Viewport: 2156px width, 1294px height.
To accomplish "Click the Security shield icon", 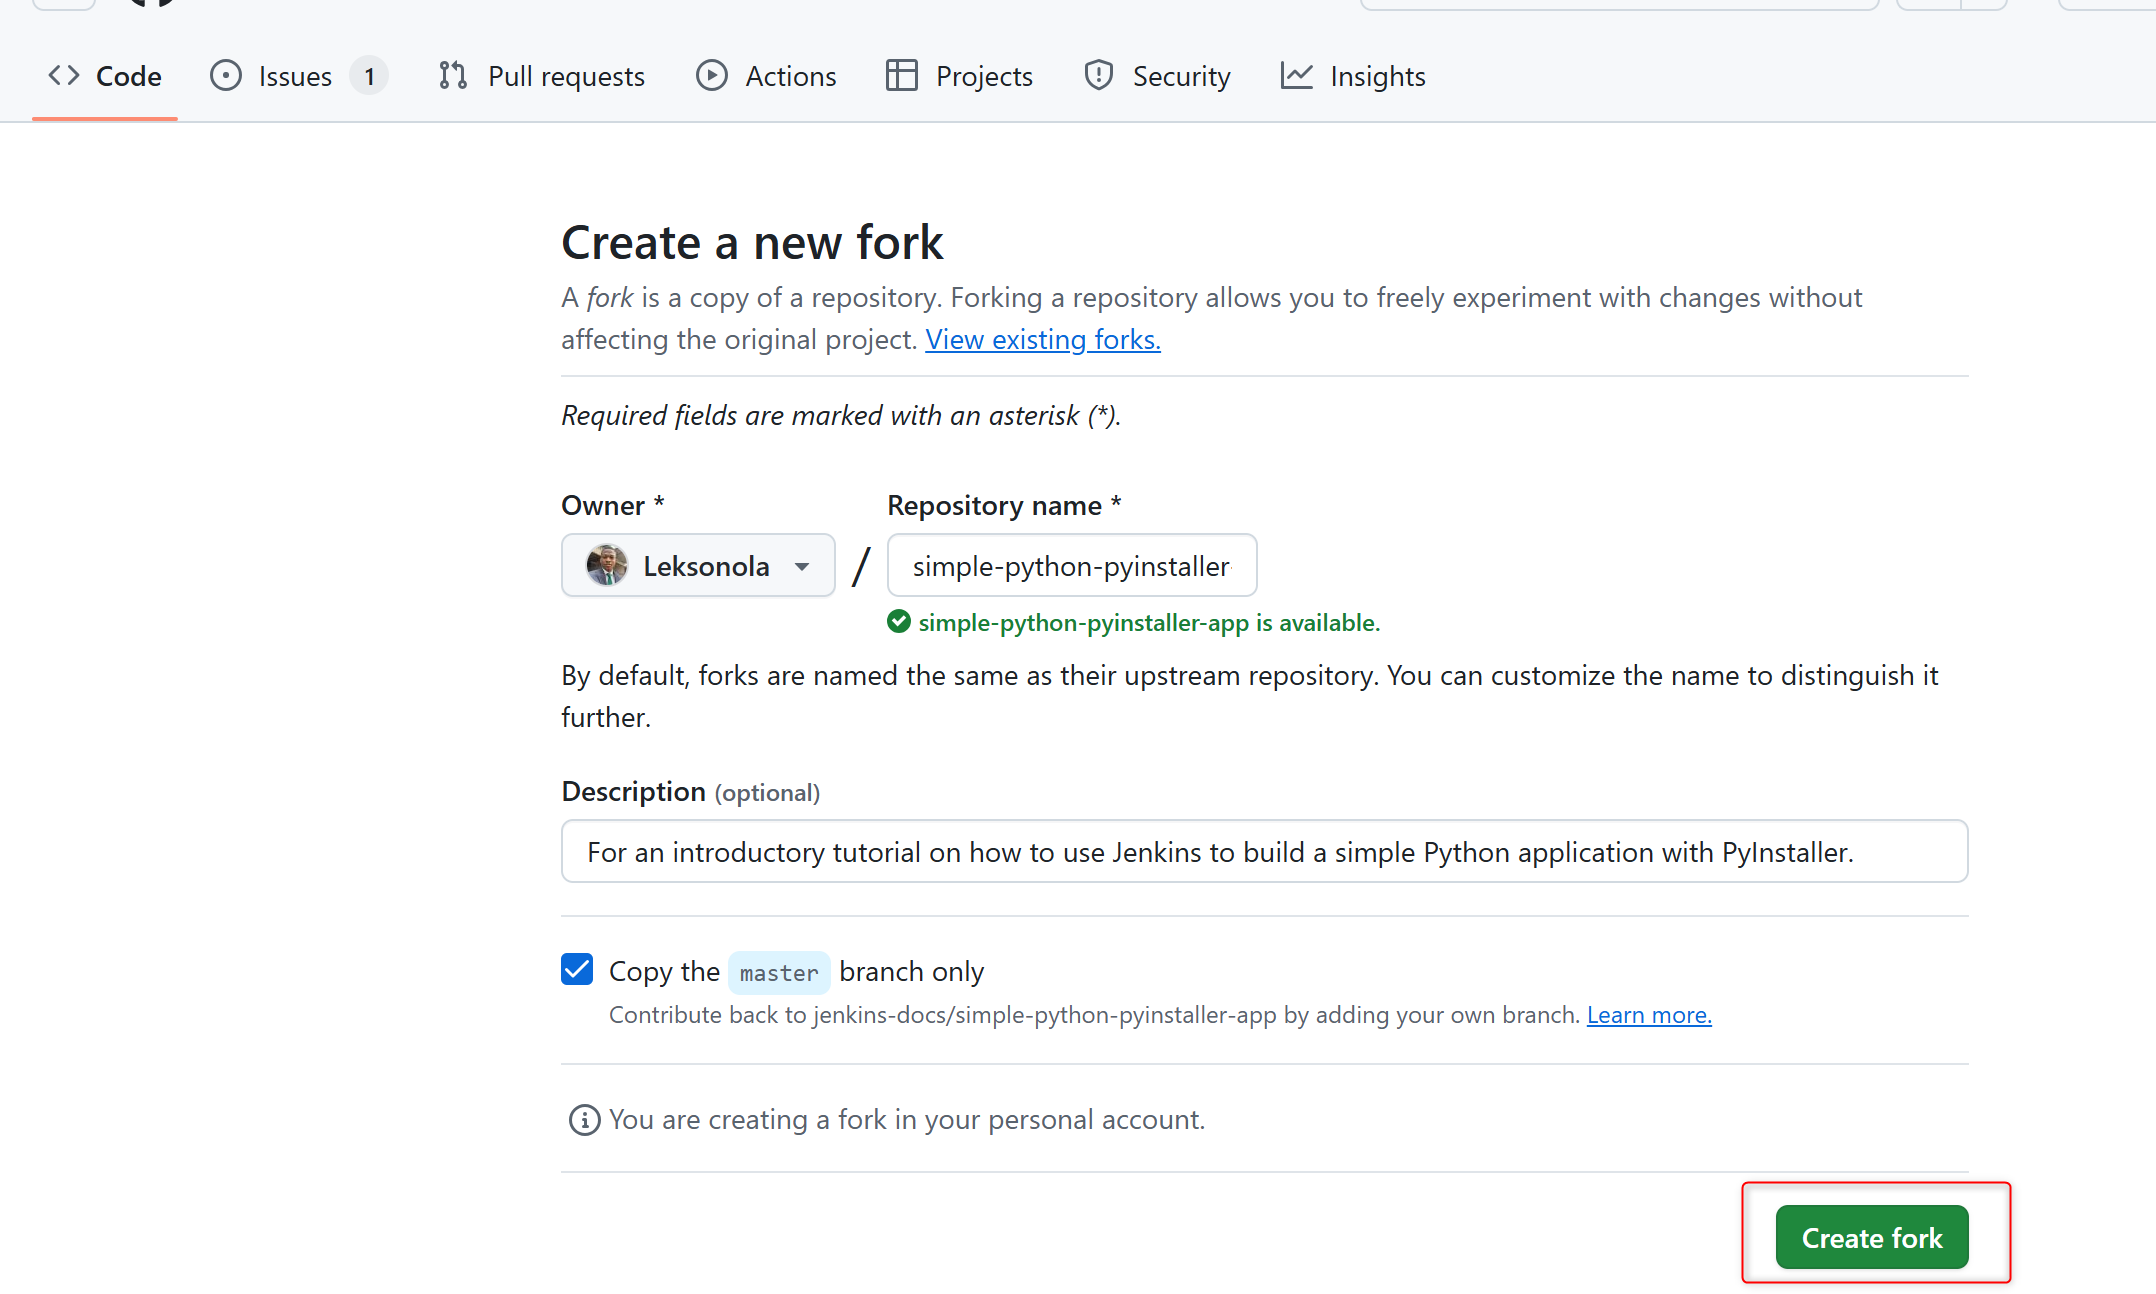I will [x=1099, y=76].
